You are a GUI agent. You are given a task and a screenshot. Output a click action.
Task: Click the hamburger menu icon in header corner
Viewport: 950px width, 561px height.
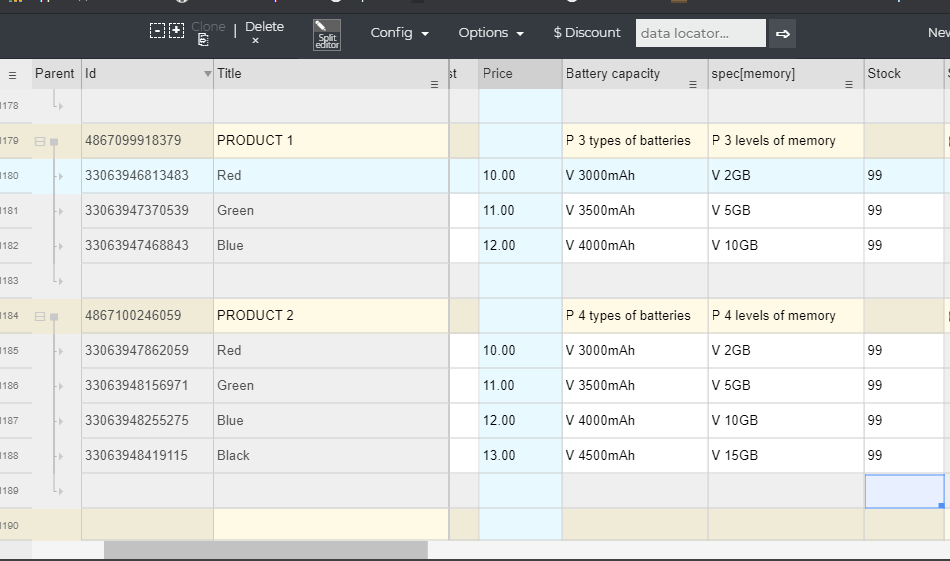coord(13,75)
